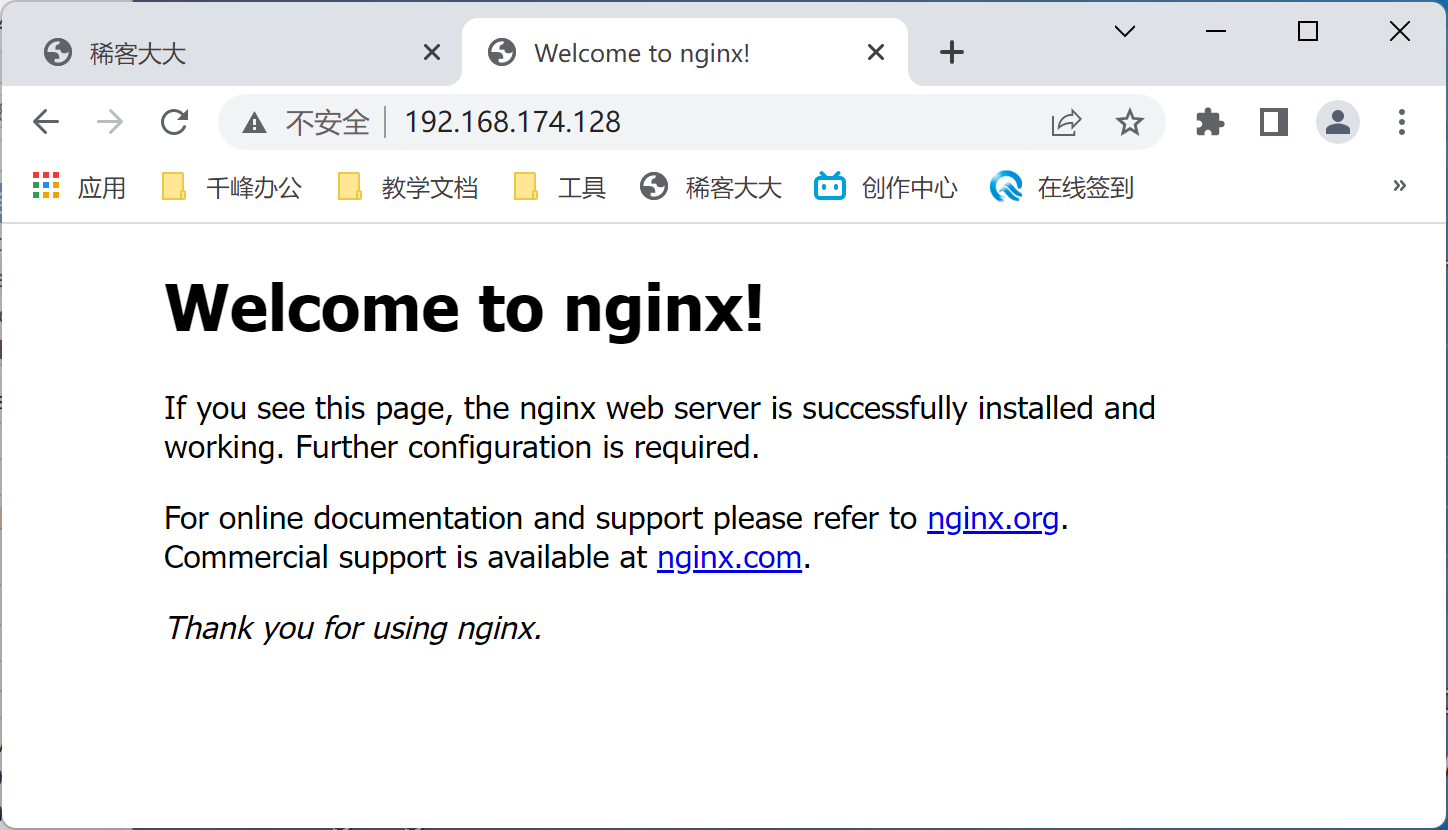The height and width of the screenshot is (830, 1448).
Task: Open the browser extensions puzzle icon
Action: [1209, 122]
